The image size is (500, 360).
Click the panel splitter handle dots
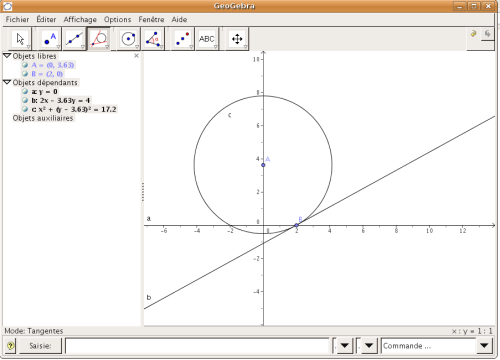pyautogui.click(x=143, y=192)
